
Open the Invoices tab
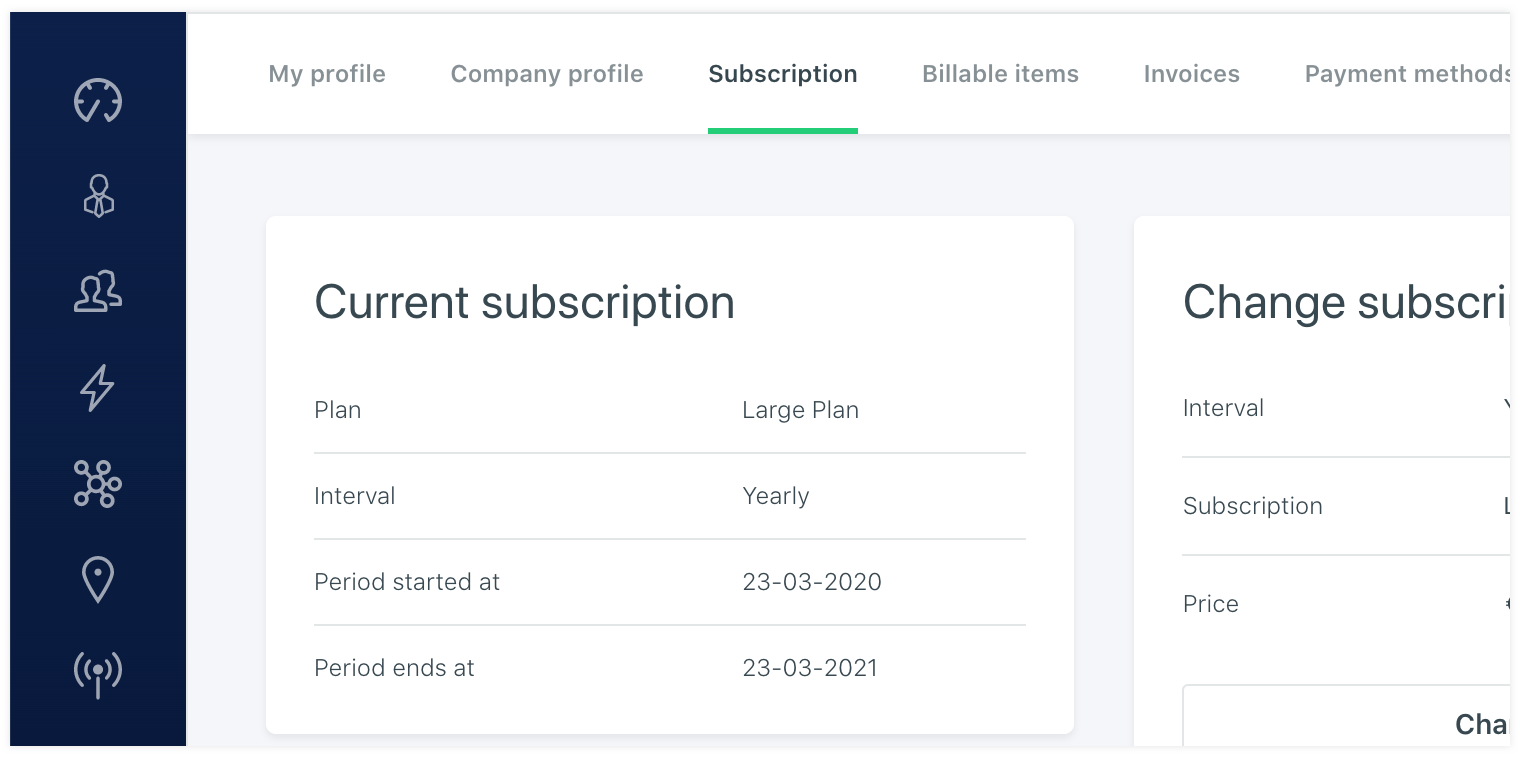[1191, 74]
